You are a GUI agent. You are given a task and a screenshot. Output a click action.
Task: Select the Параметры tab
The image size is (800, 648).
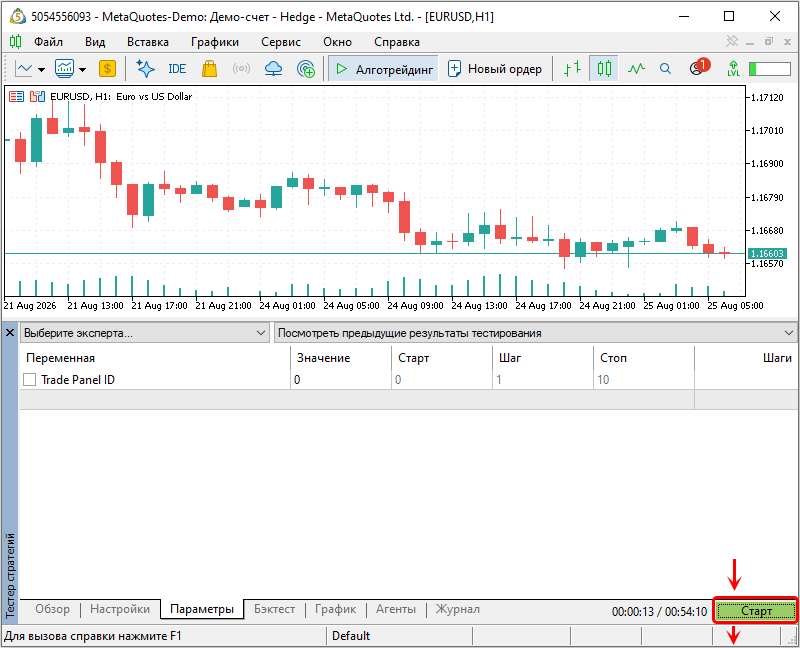(x=202, y=609)
